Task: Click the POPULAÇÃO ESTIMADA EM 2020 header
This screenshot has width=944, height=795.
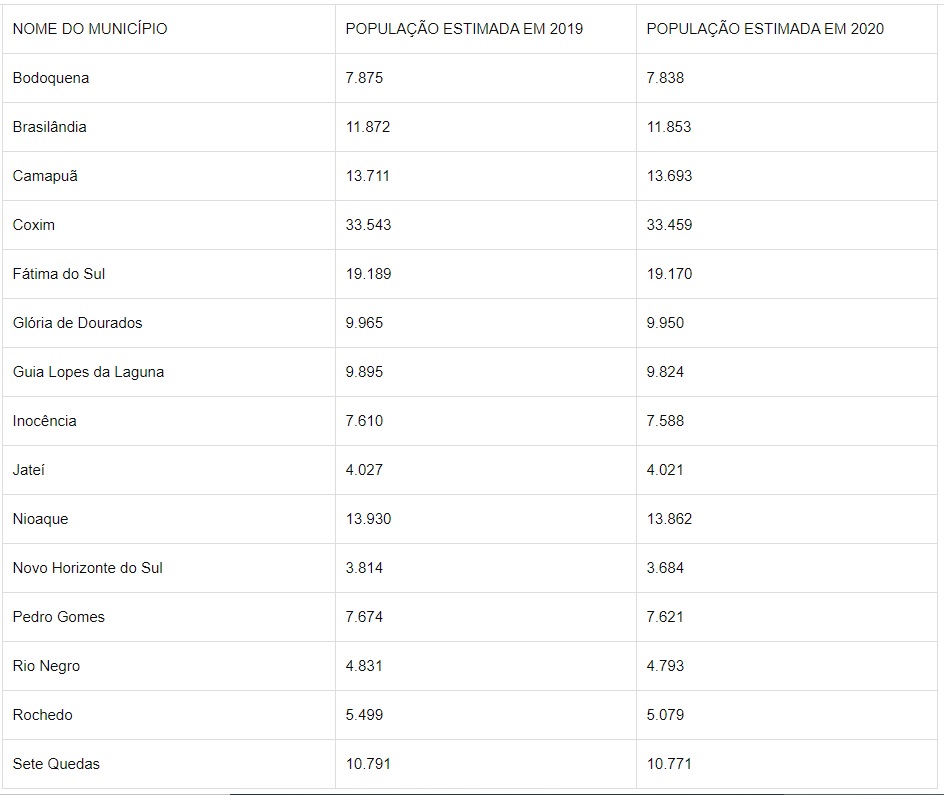Action: coord(765,29)
